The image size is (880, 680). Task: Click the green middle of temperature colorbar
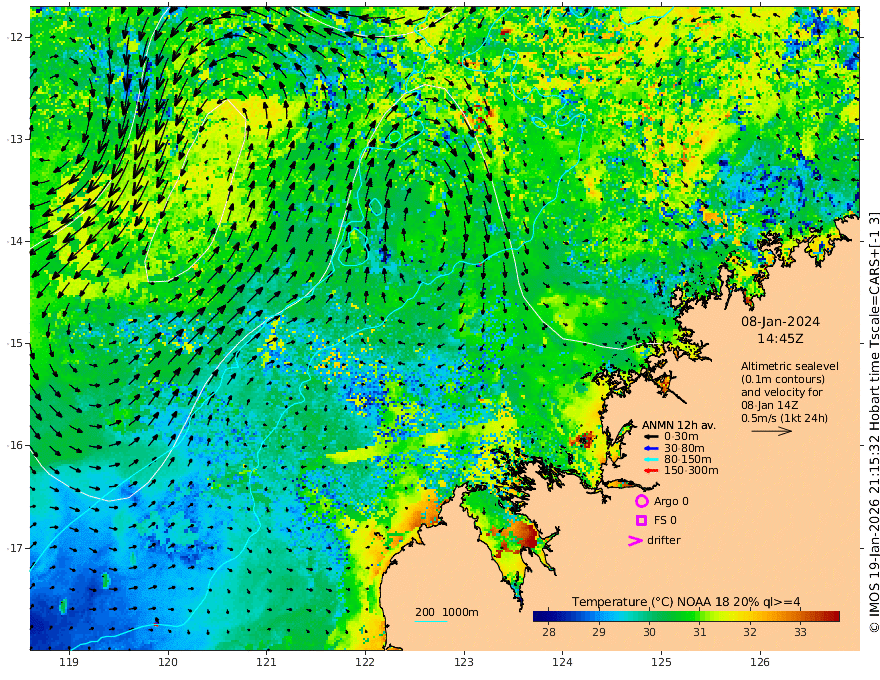(686, 616)
